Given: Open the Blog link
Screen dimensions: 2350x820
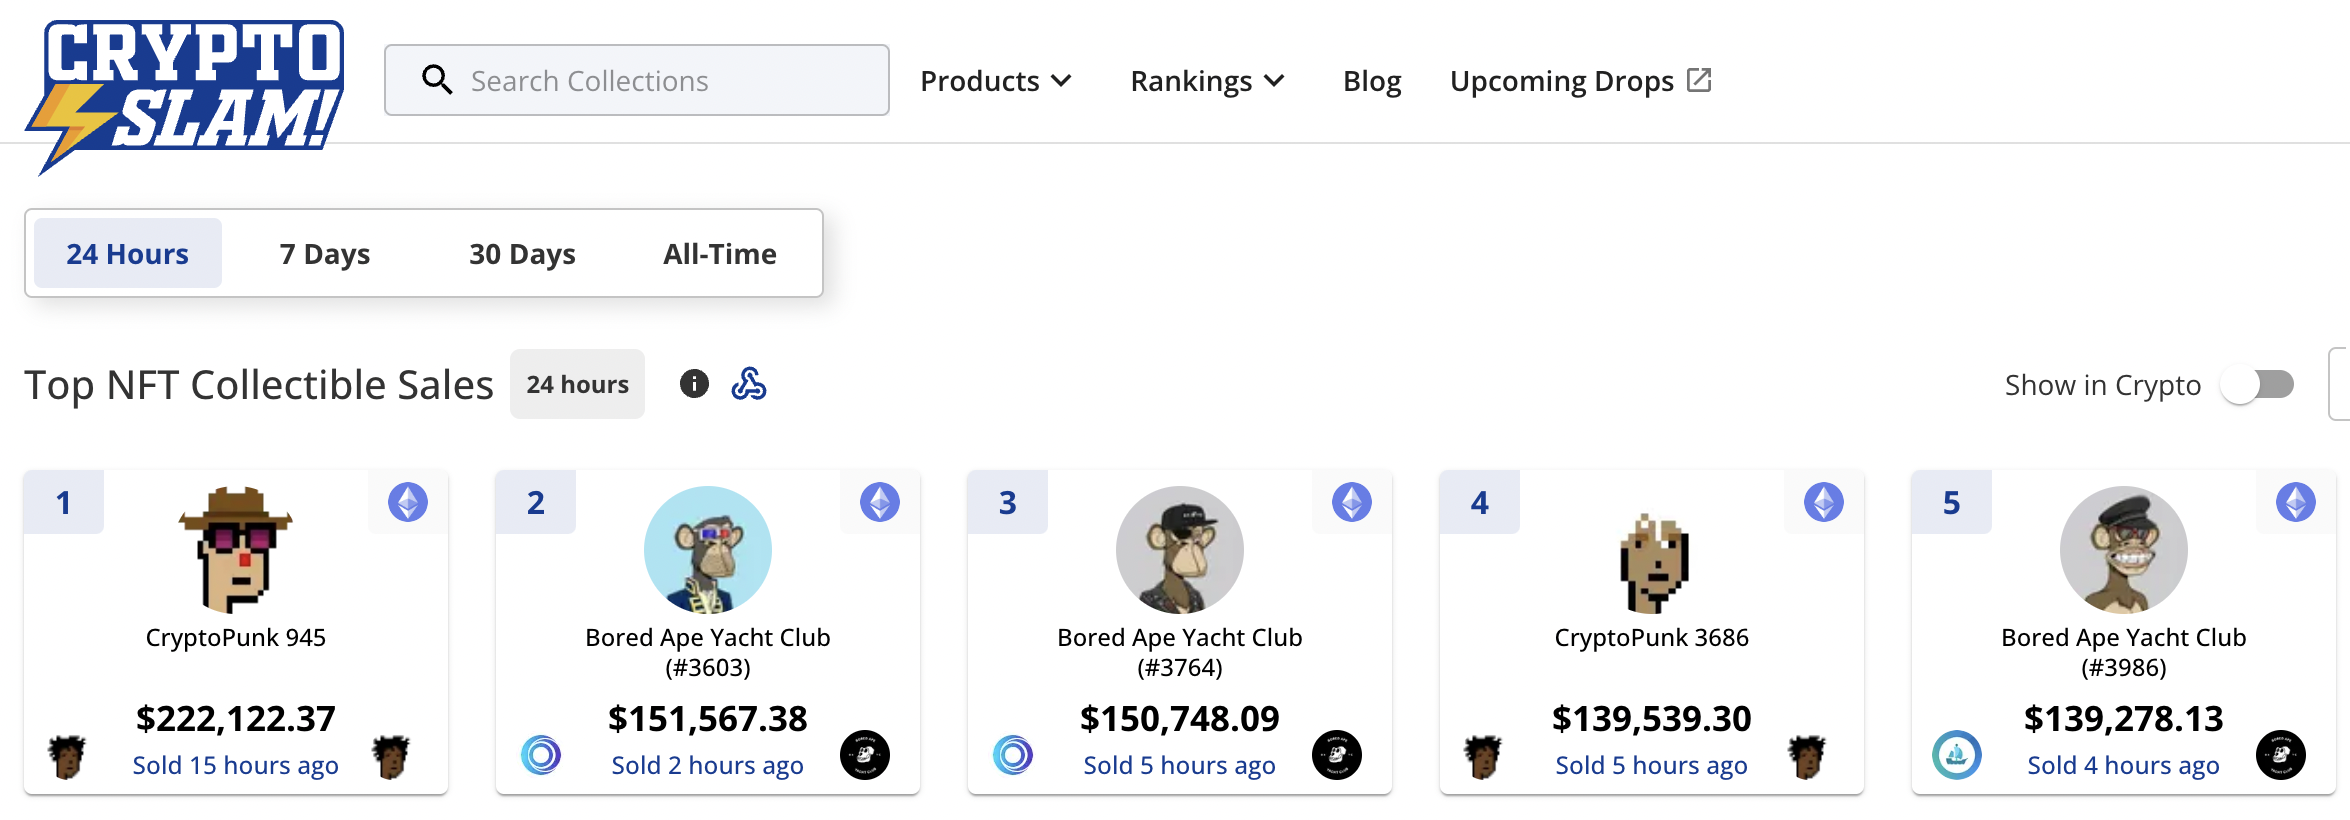Looking at the screenshot, I should [x=1372, y=81].
